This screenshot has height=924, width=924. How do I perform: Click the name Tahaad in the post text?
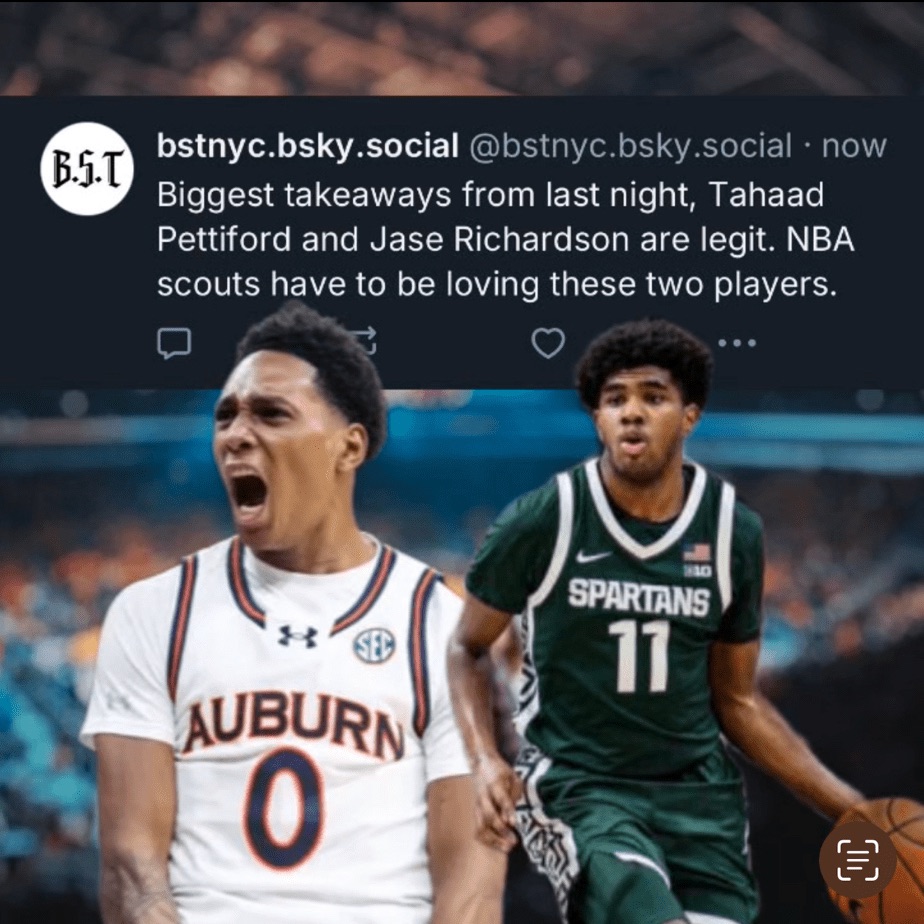[x=765, y=194]
